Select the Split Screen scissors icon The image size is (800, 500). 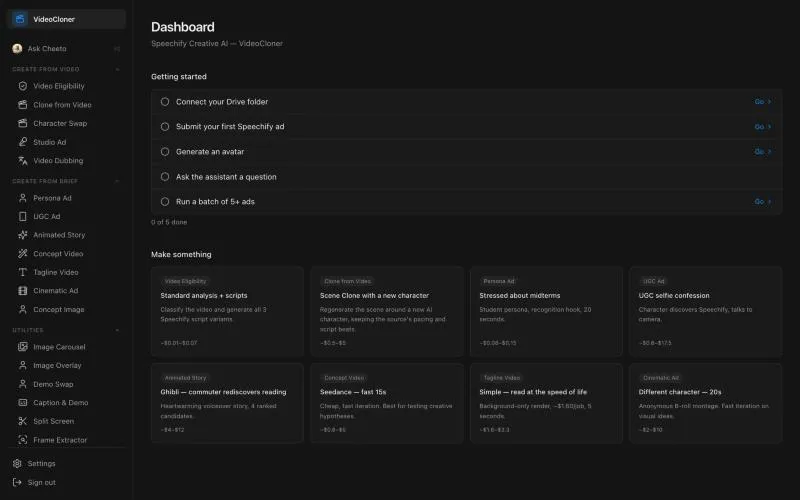pos(22,421)
